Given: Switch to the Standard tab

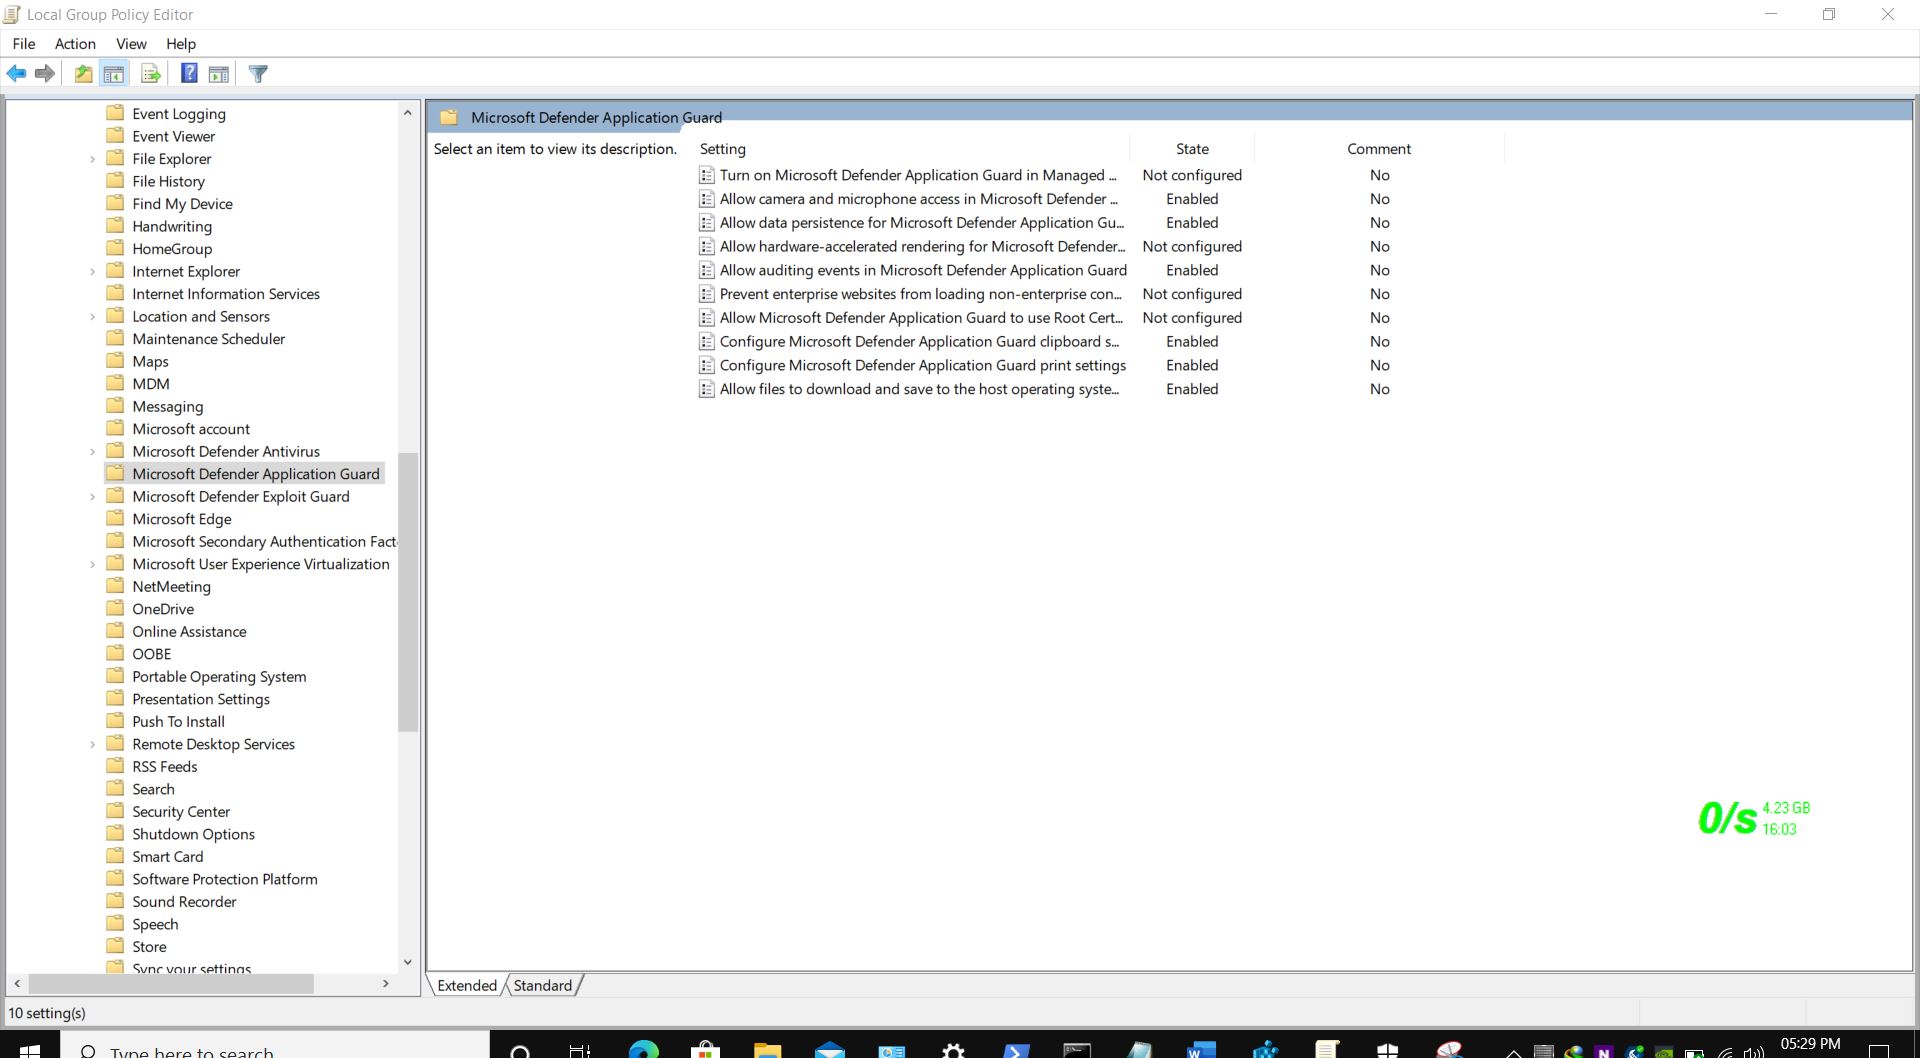Looking at the screenshot, I should pos(542,985).
